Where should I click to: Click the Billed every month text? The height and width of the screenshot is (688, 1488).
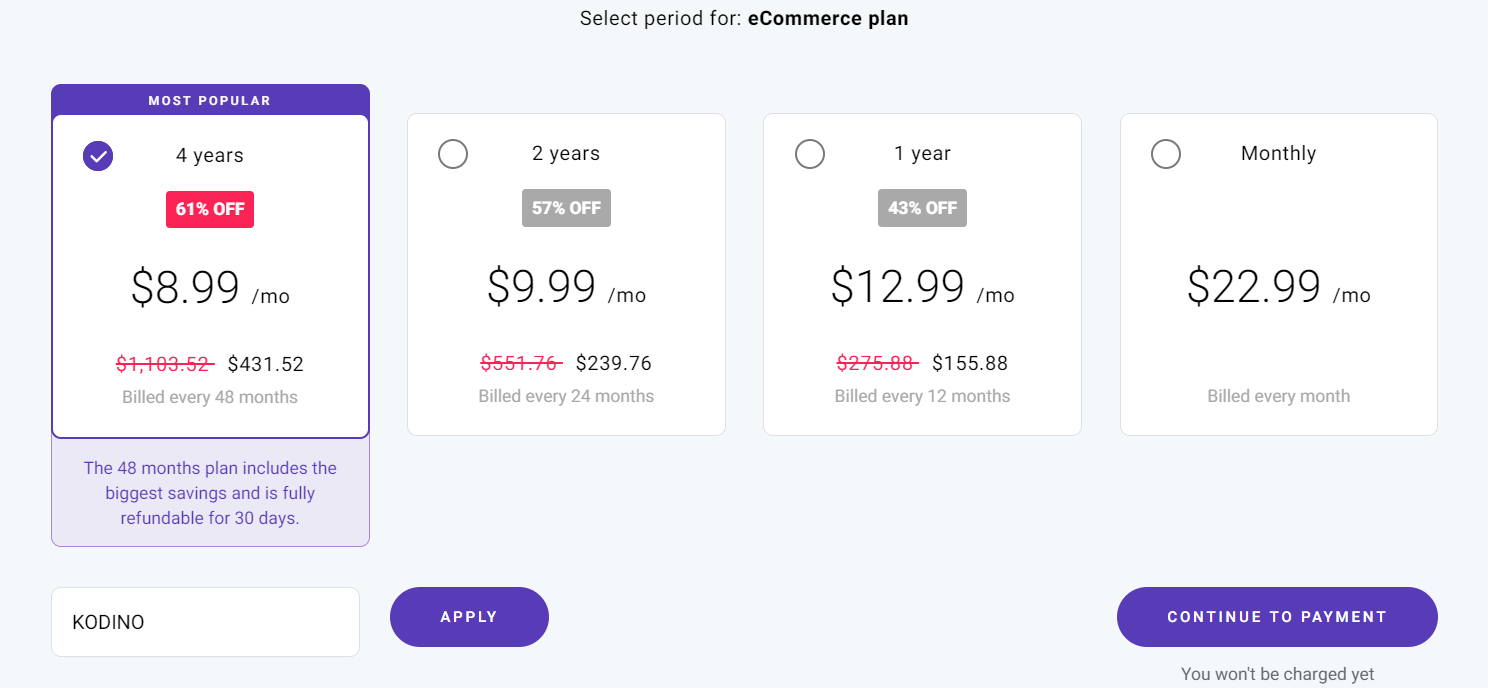[1278, 396]
